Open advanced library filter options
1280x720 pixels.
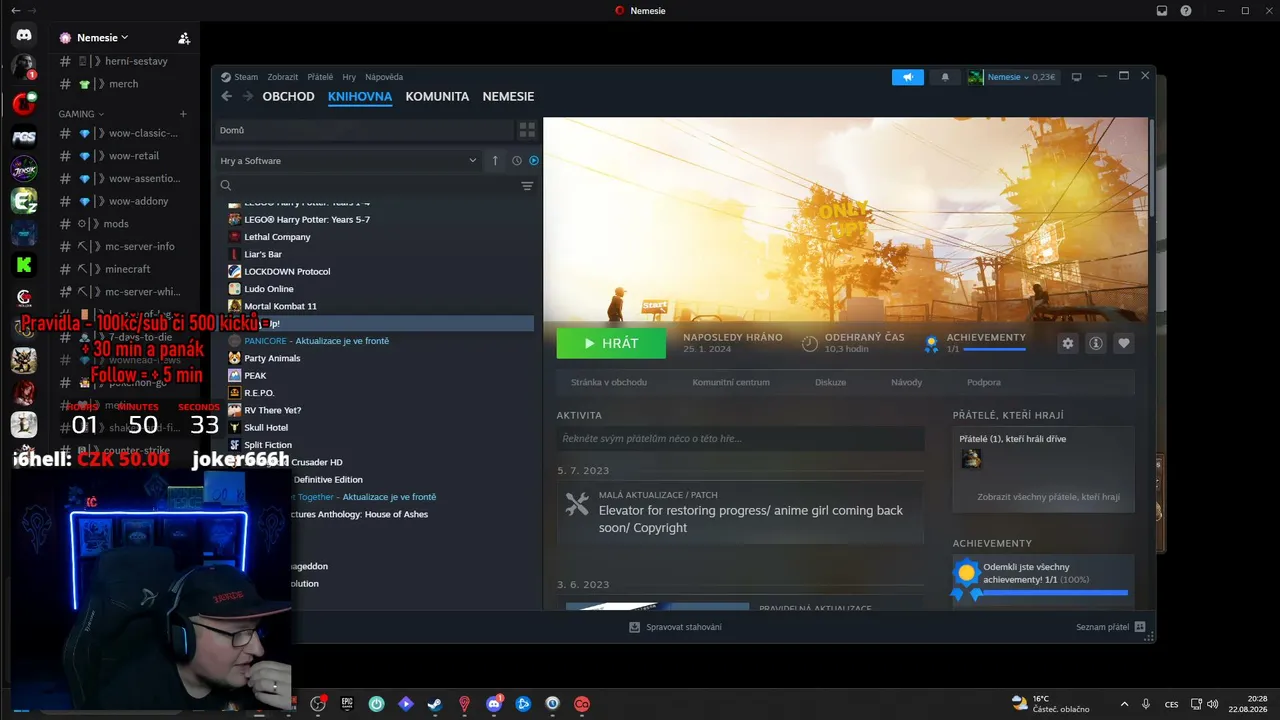tap(527, 186)
